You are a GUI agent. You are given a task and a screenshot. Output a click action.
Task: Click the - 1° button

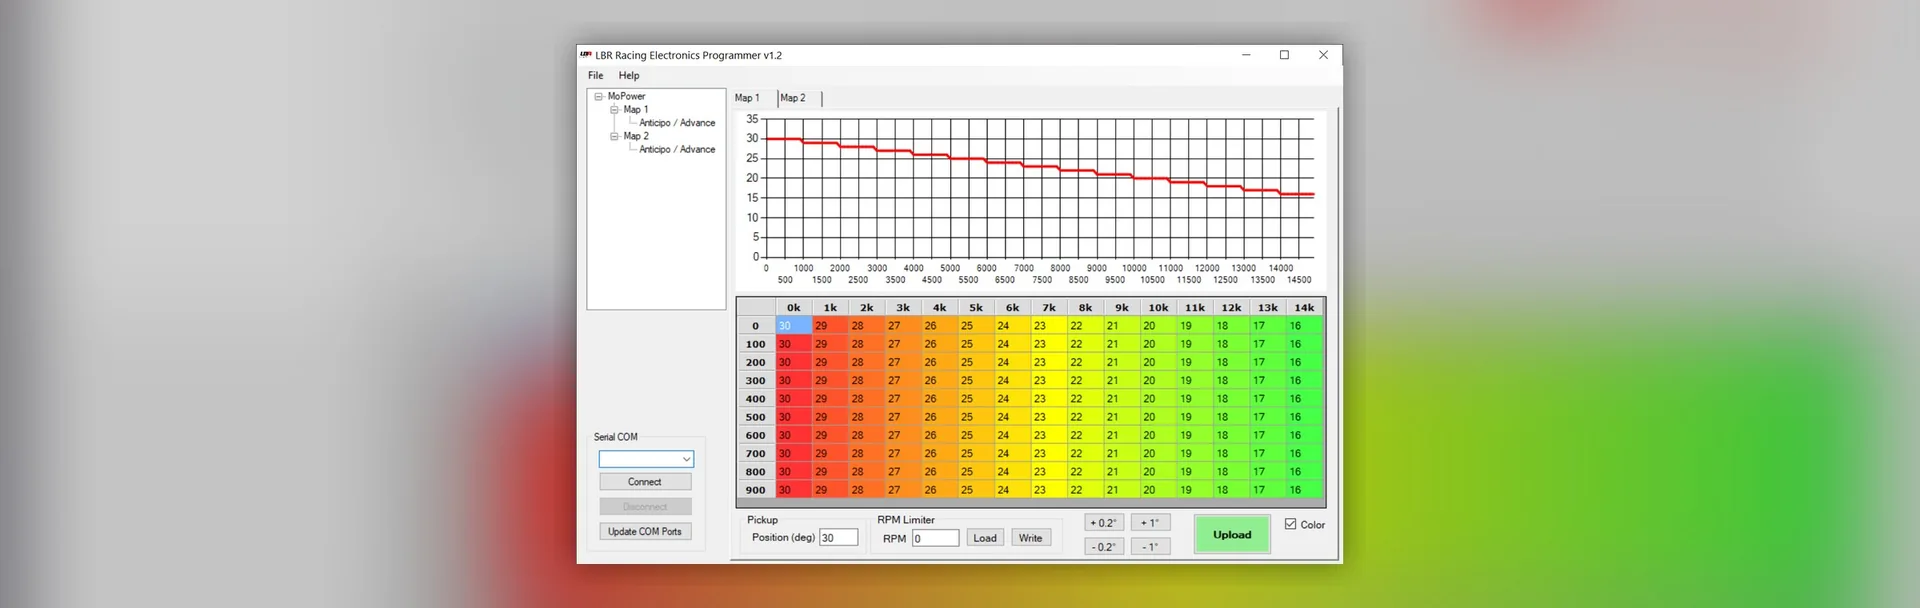click(x=1150, y=547)
